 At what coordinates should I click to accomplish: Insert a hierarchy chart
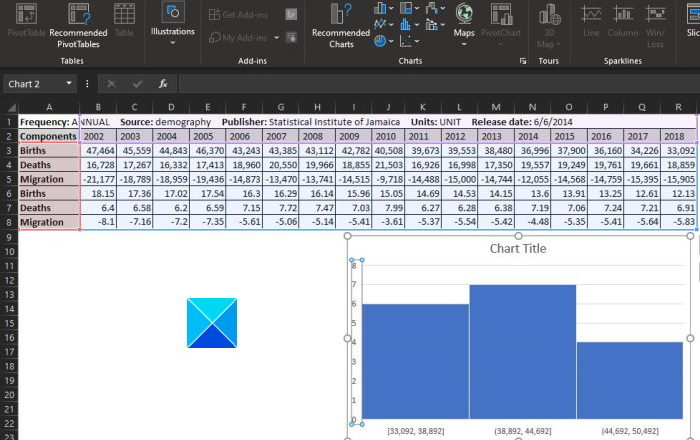click(406, 8)
